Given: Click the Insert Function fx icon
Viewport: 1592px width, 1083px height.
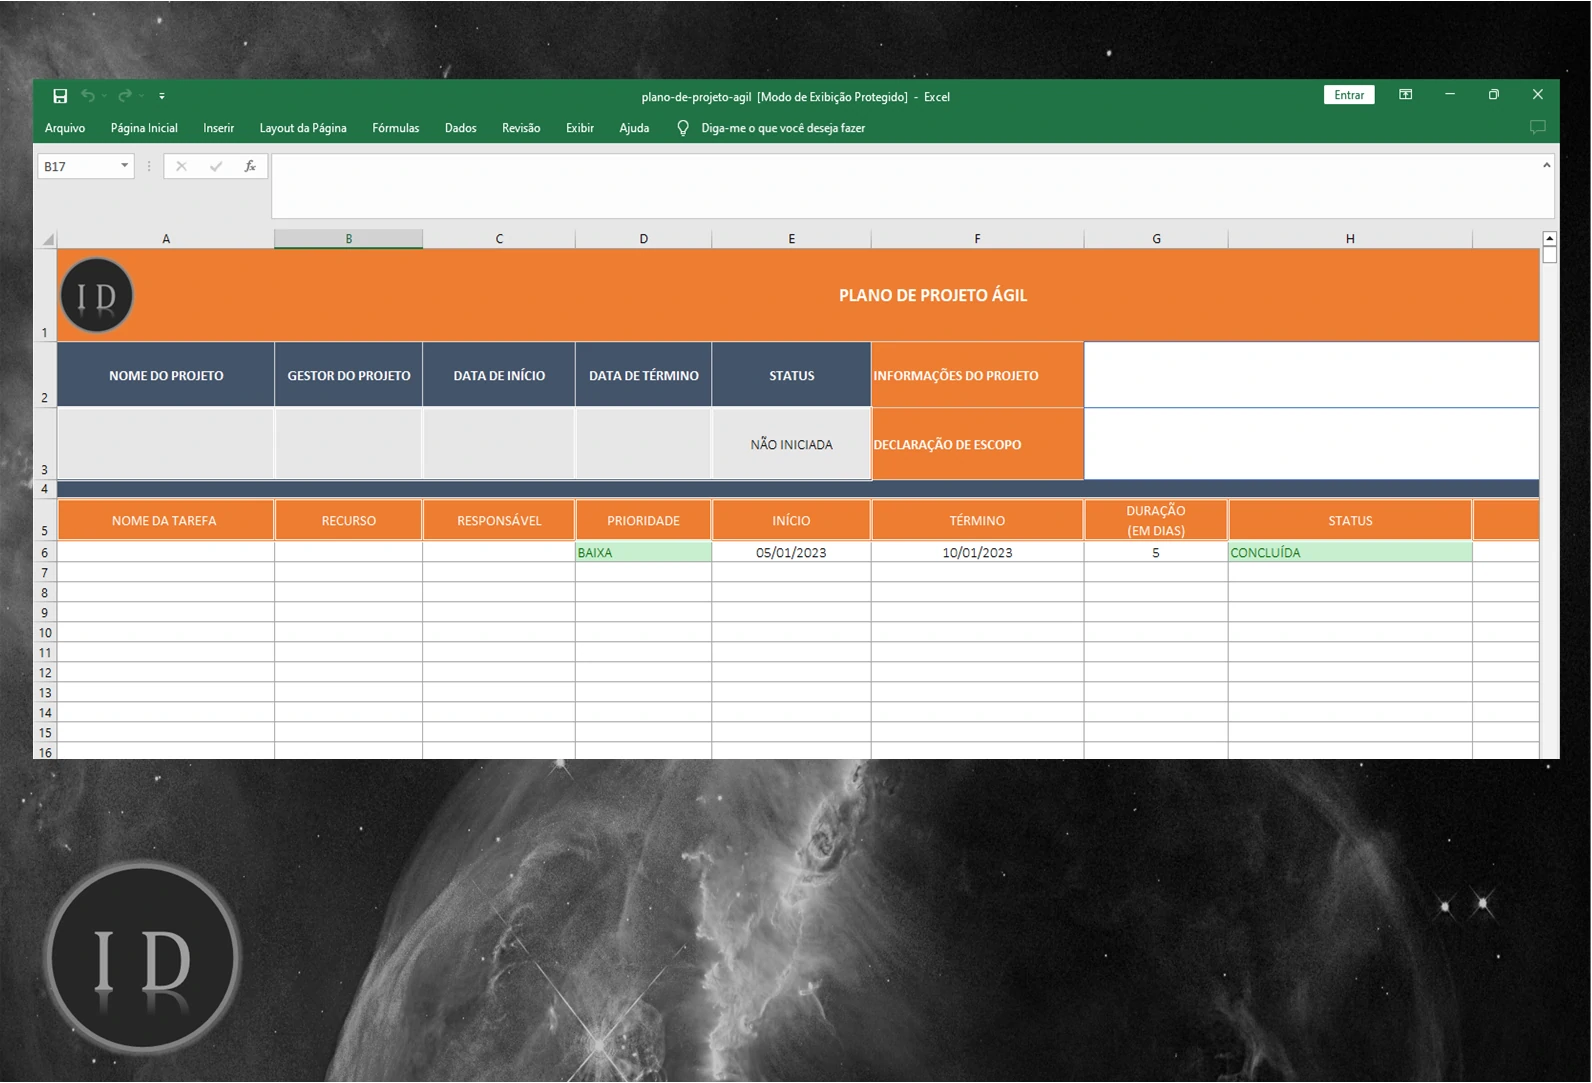Looking at the screenshot, I should 250,167.
